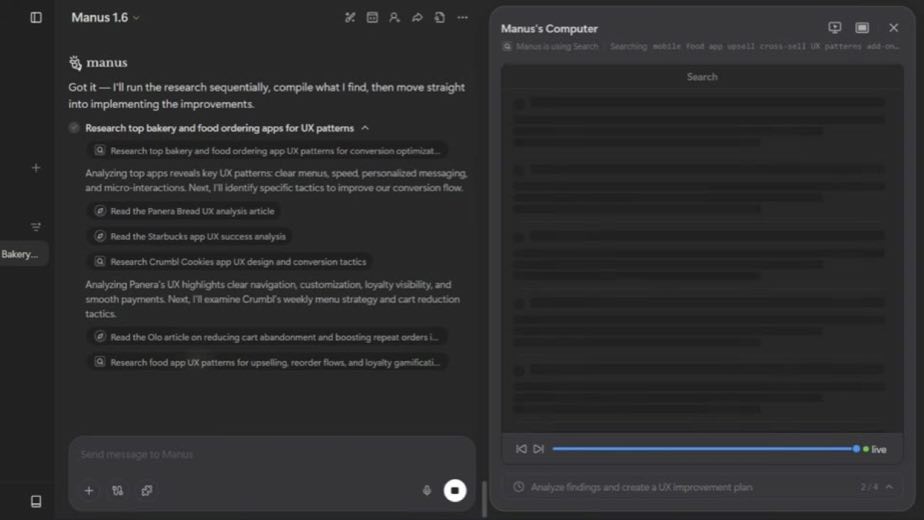Expand the 2/4 task progress chevron
The image size is (924, 520).
pos(889,487)
